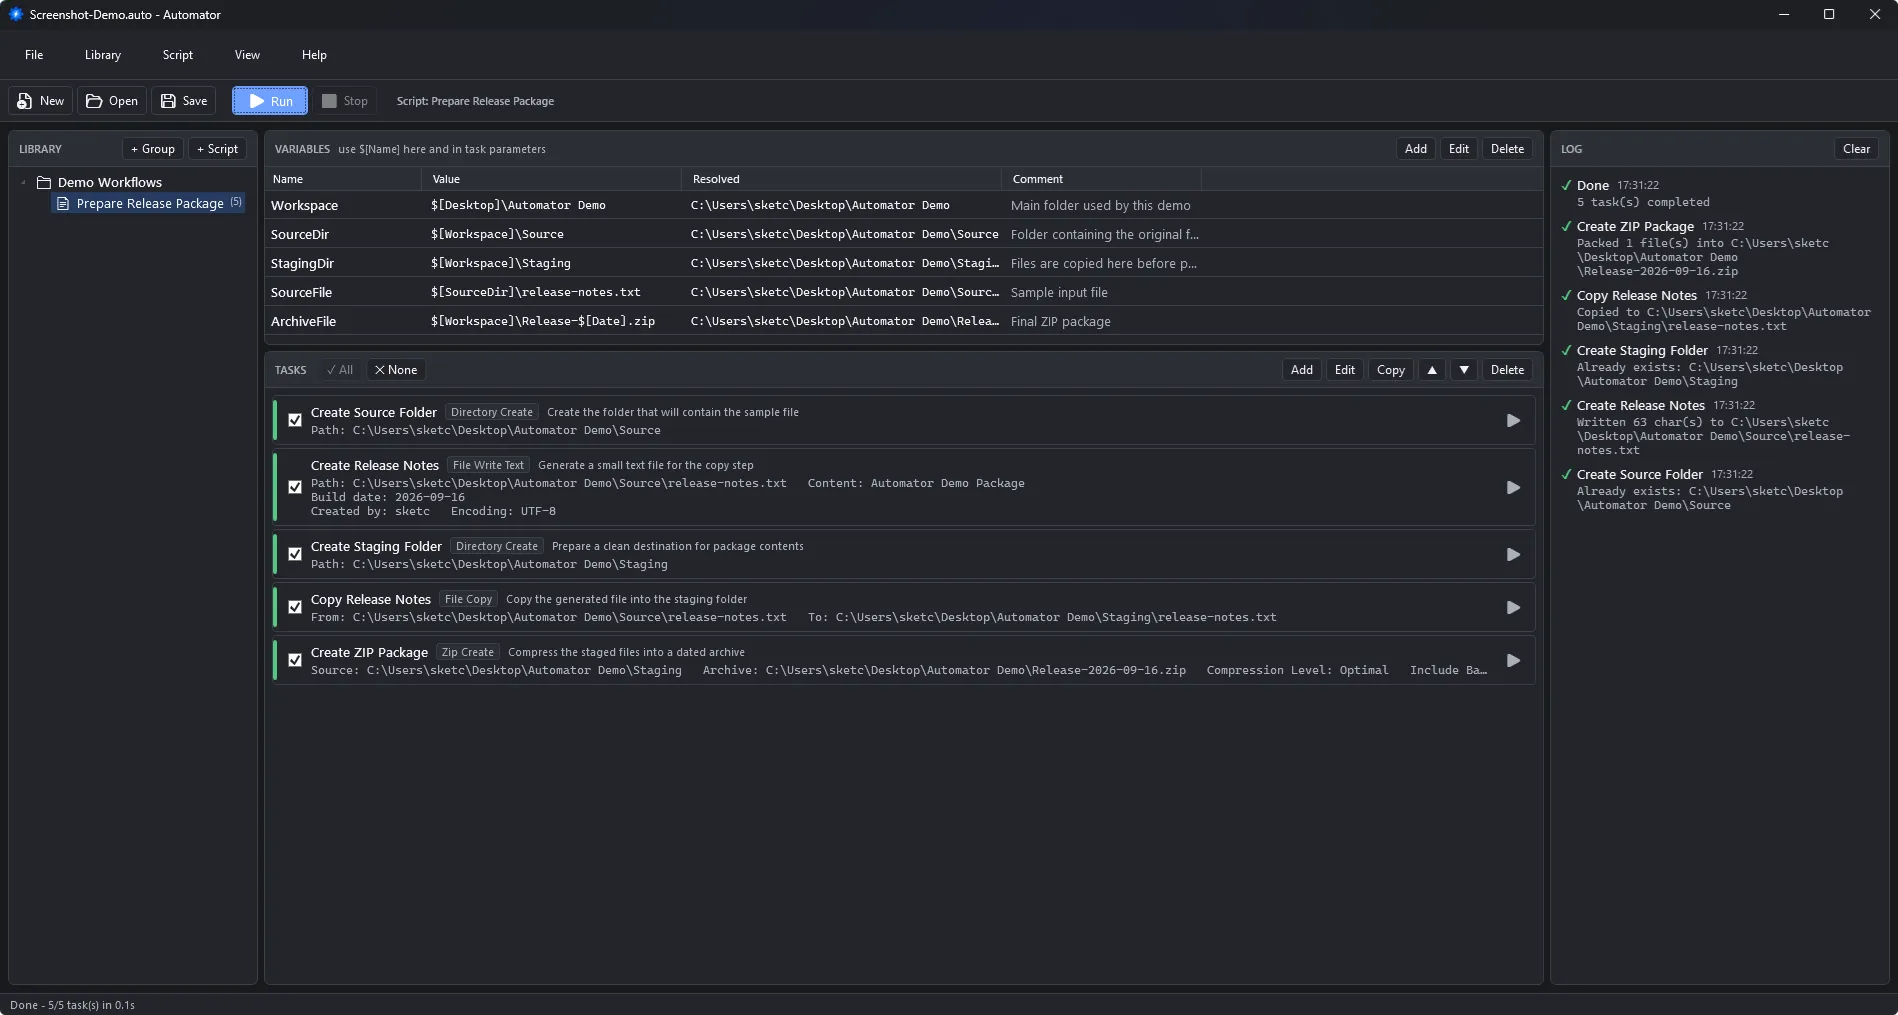
Task: Run the Create Source Folder task alone
Action: (1513, 421)
